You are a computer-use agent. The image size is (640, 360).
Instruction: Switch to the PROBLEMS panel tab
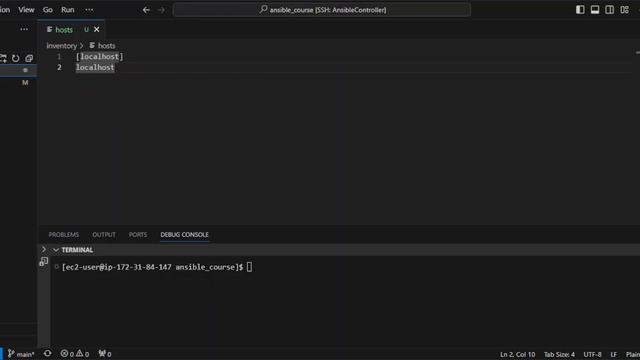64,235
